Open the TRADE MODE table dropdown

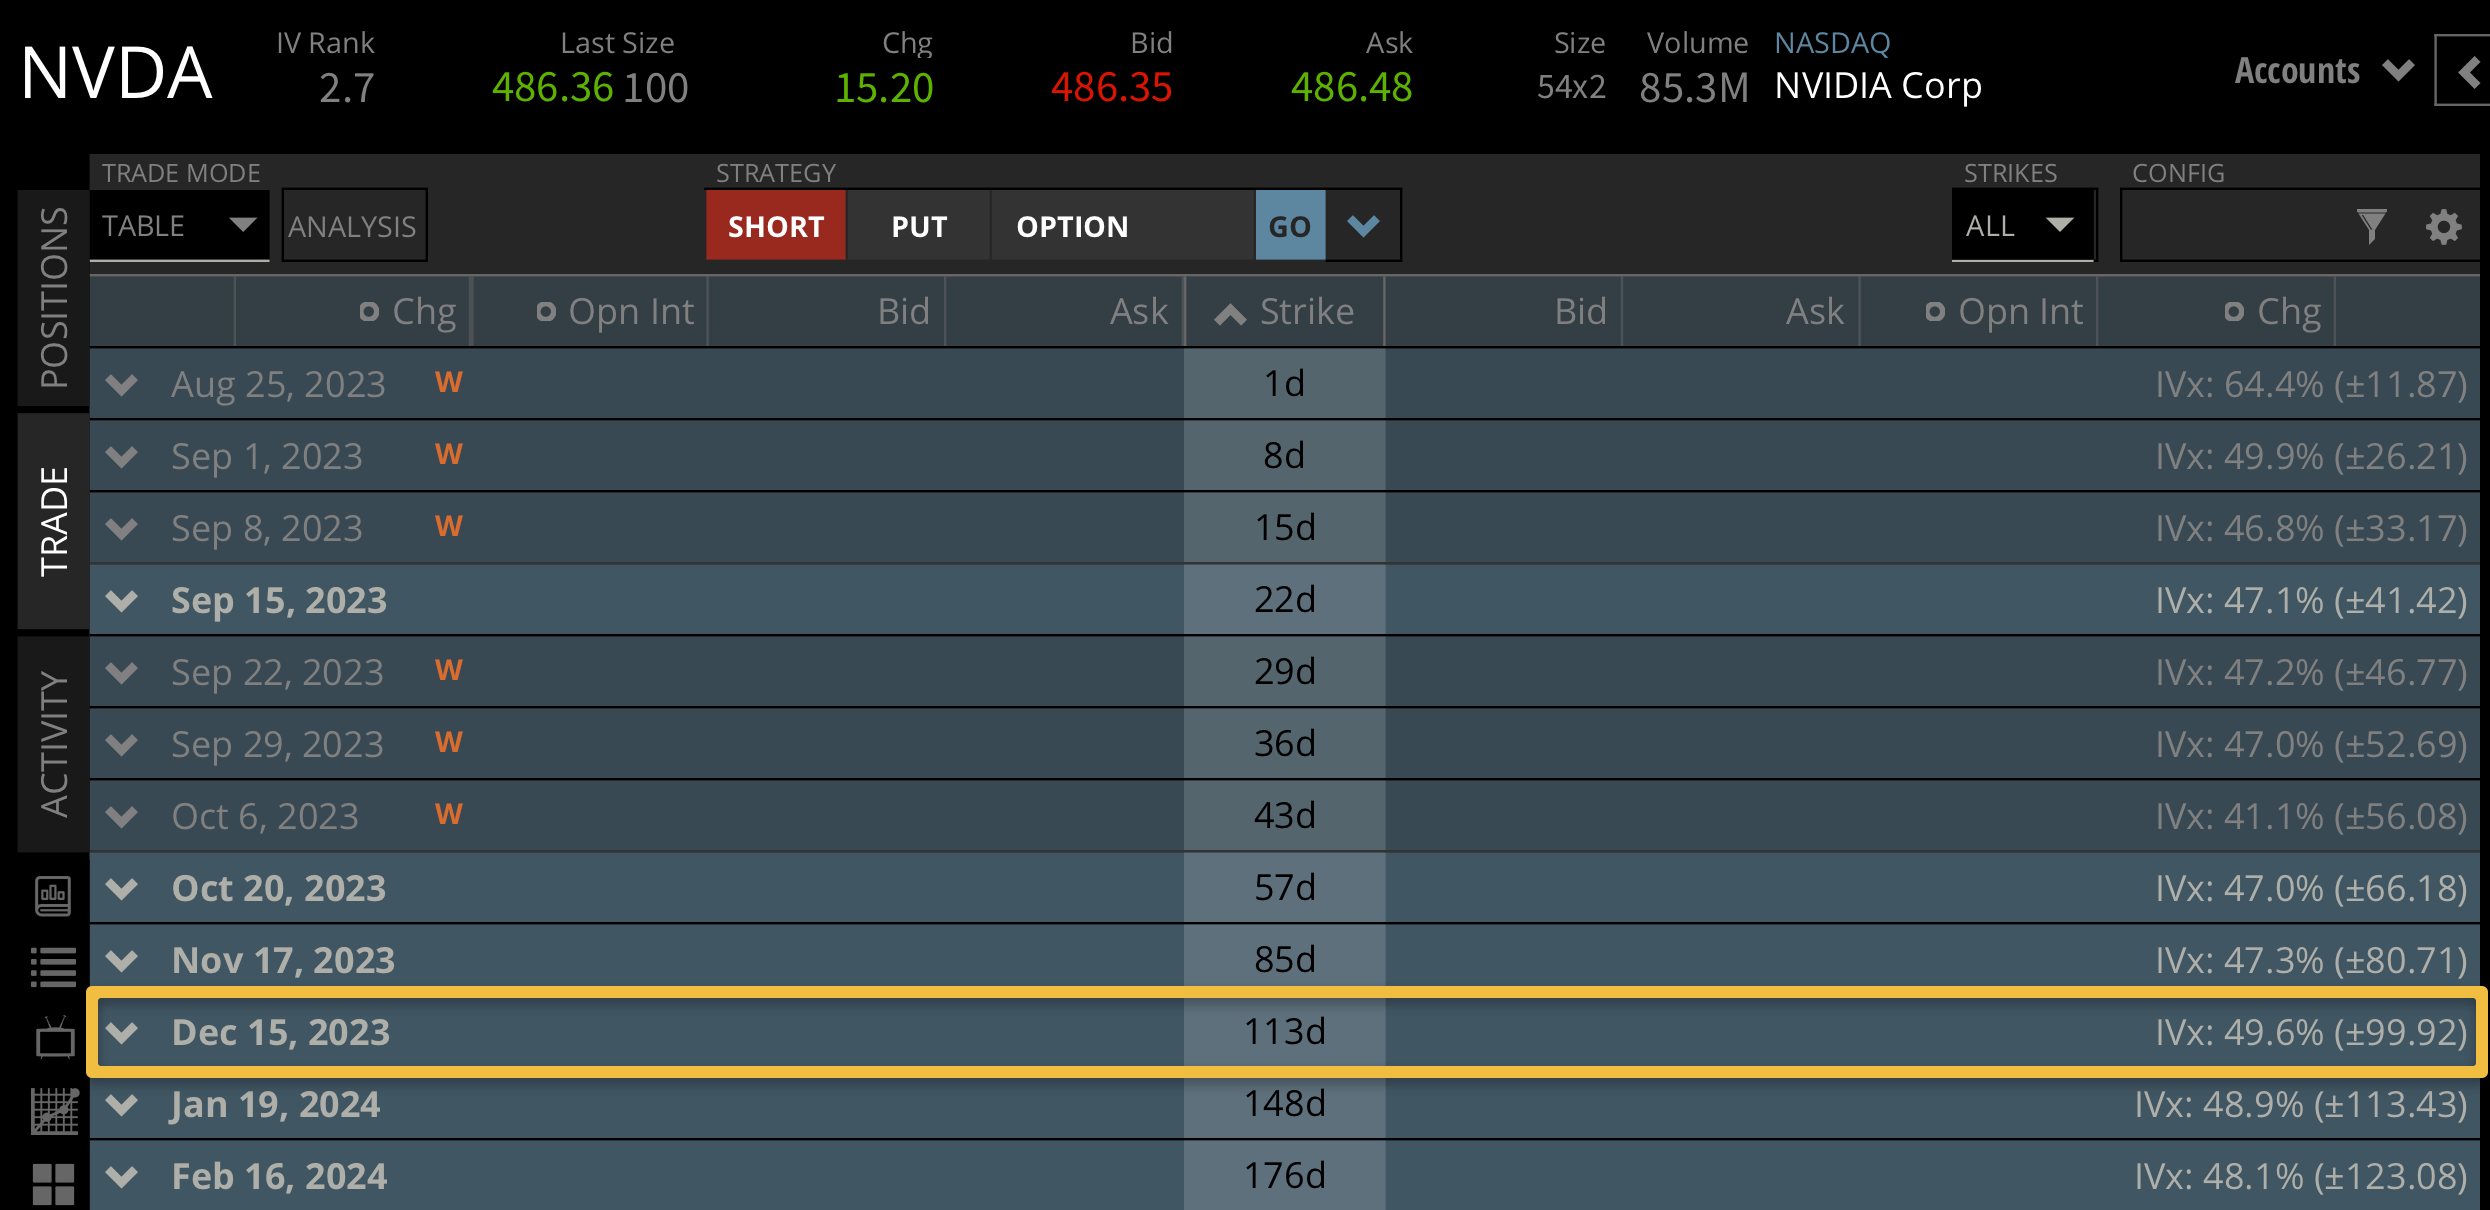180,226
